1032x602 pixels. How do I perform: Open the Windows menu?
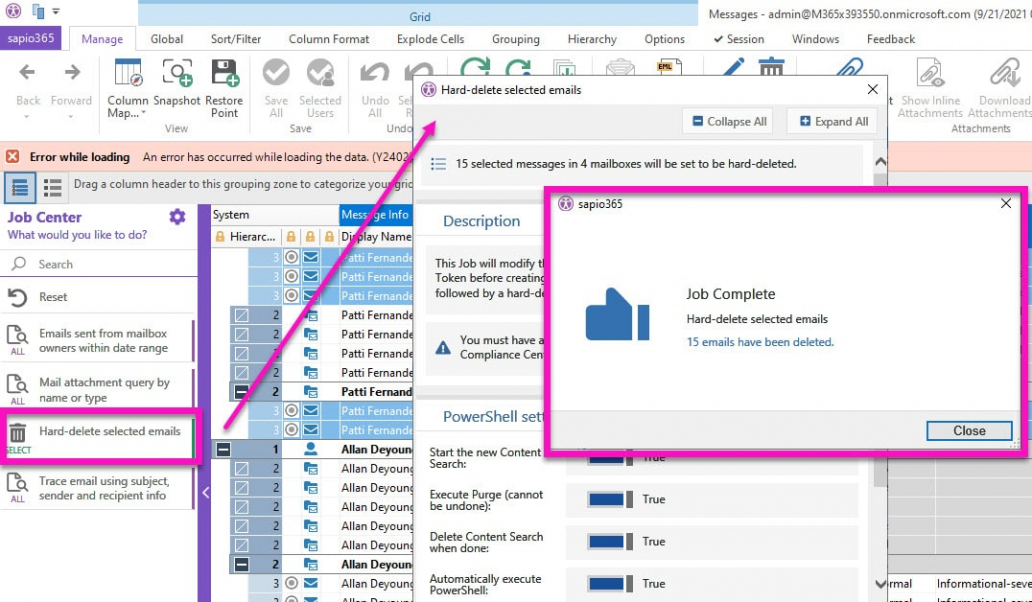(x=815, y=39)
